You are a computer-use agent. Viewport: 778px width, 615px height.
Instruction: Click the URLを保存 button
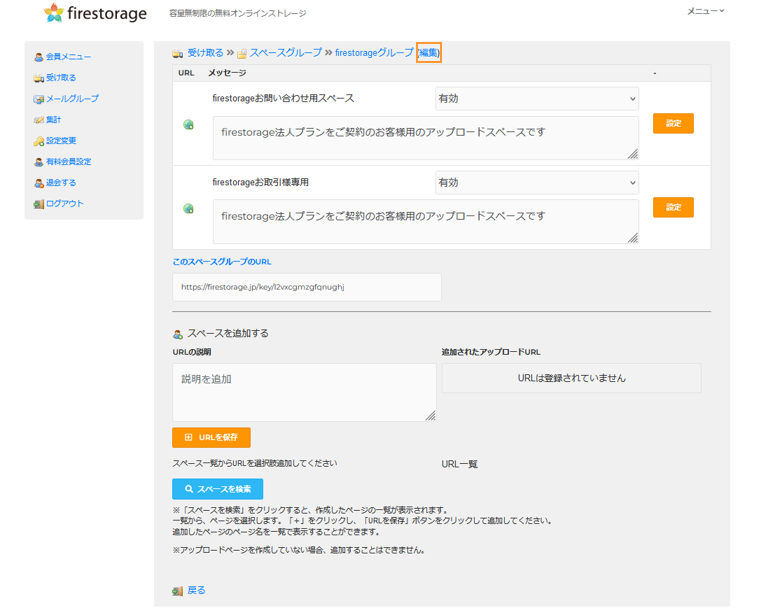[x=211, y=437]
